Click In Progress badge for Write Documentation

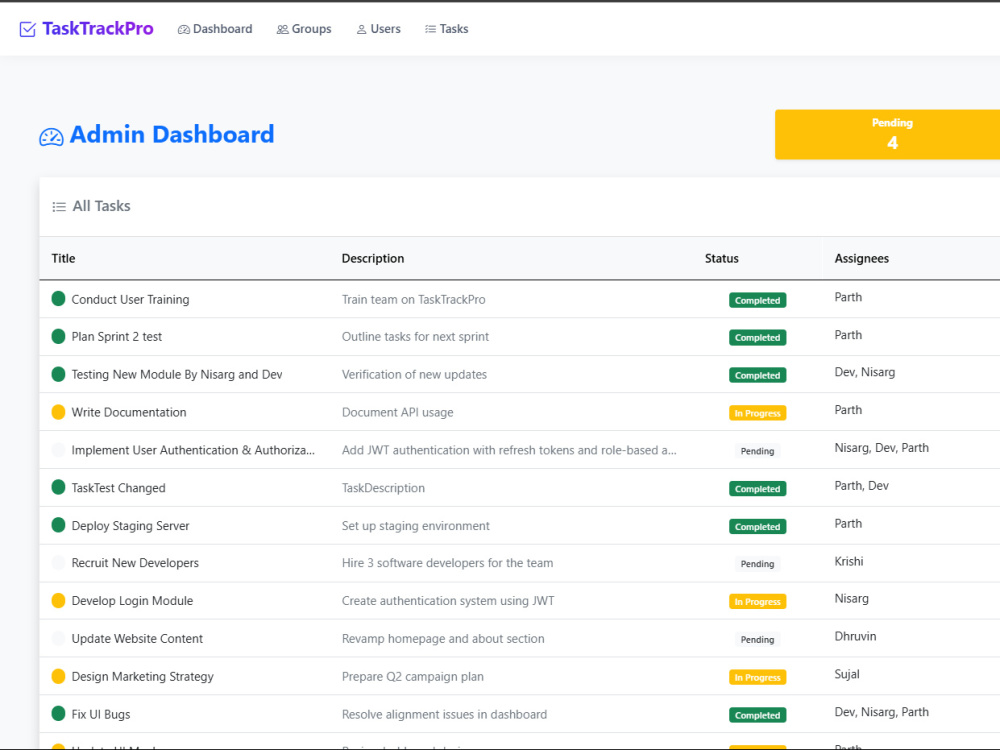click(757, 413)
